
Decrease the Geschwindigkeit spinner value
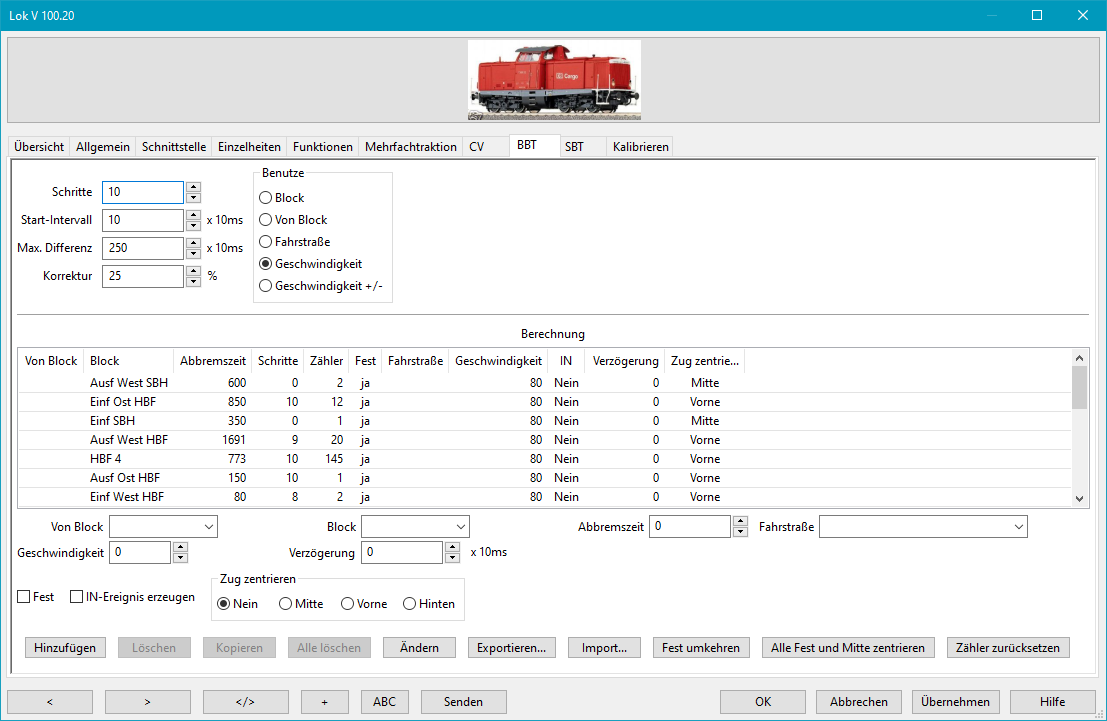180,558
